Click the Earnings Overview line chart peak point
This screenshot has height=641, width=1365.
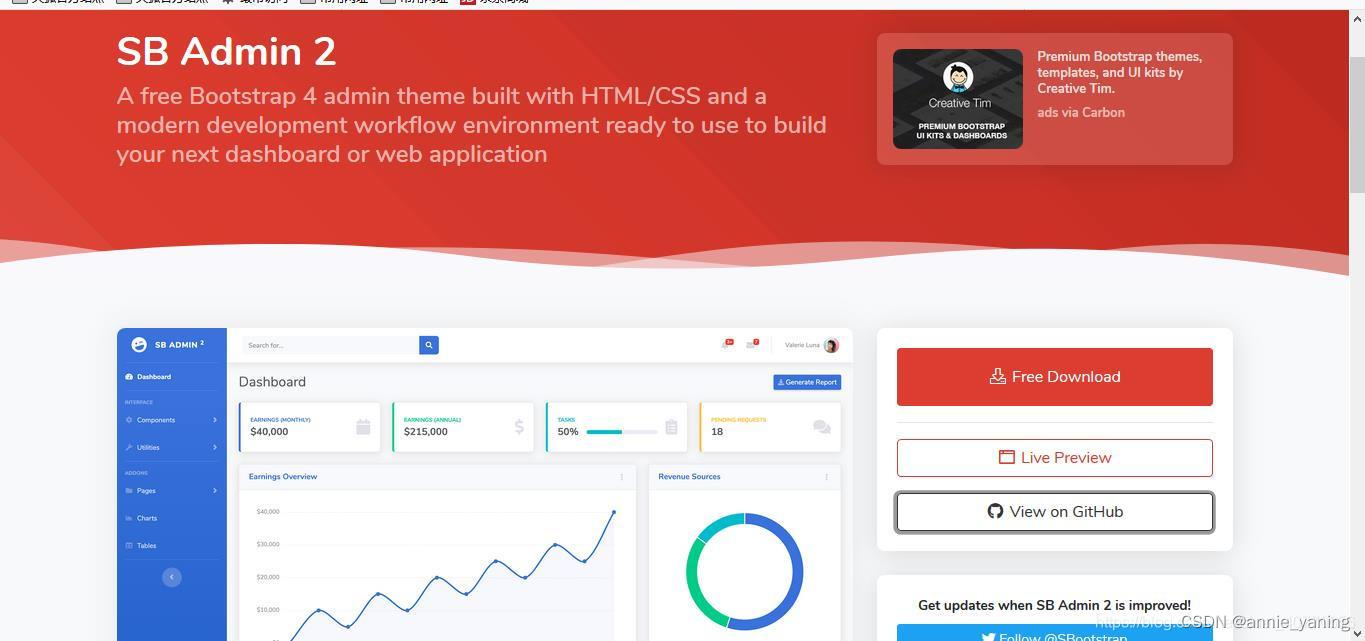pos(614,512)
